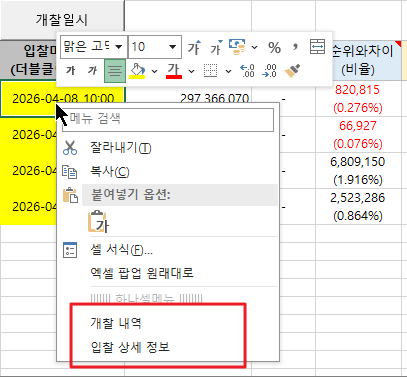Click the 순위와차이 (비율) column header
Image resolution: width=407 pixels, height=377 pixels.
tap(362, 60)
